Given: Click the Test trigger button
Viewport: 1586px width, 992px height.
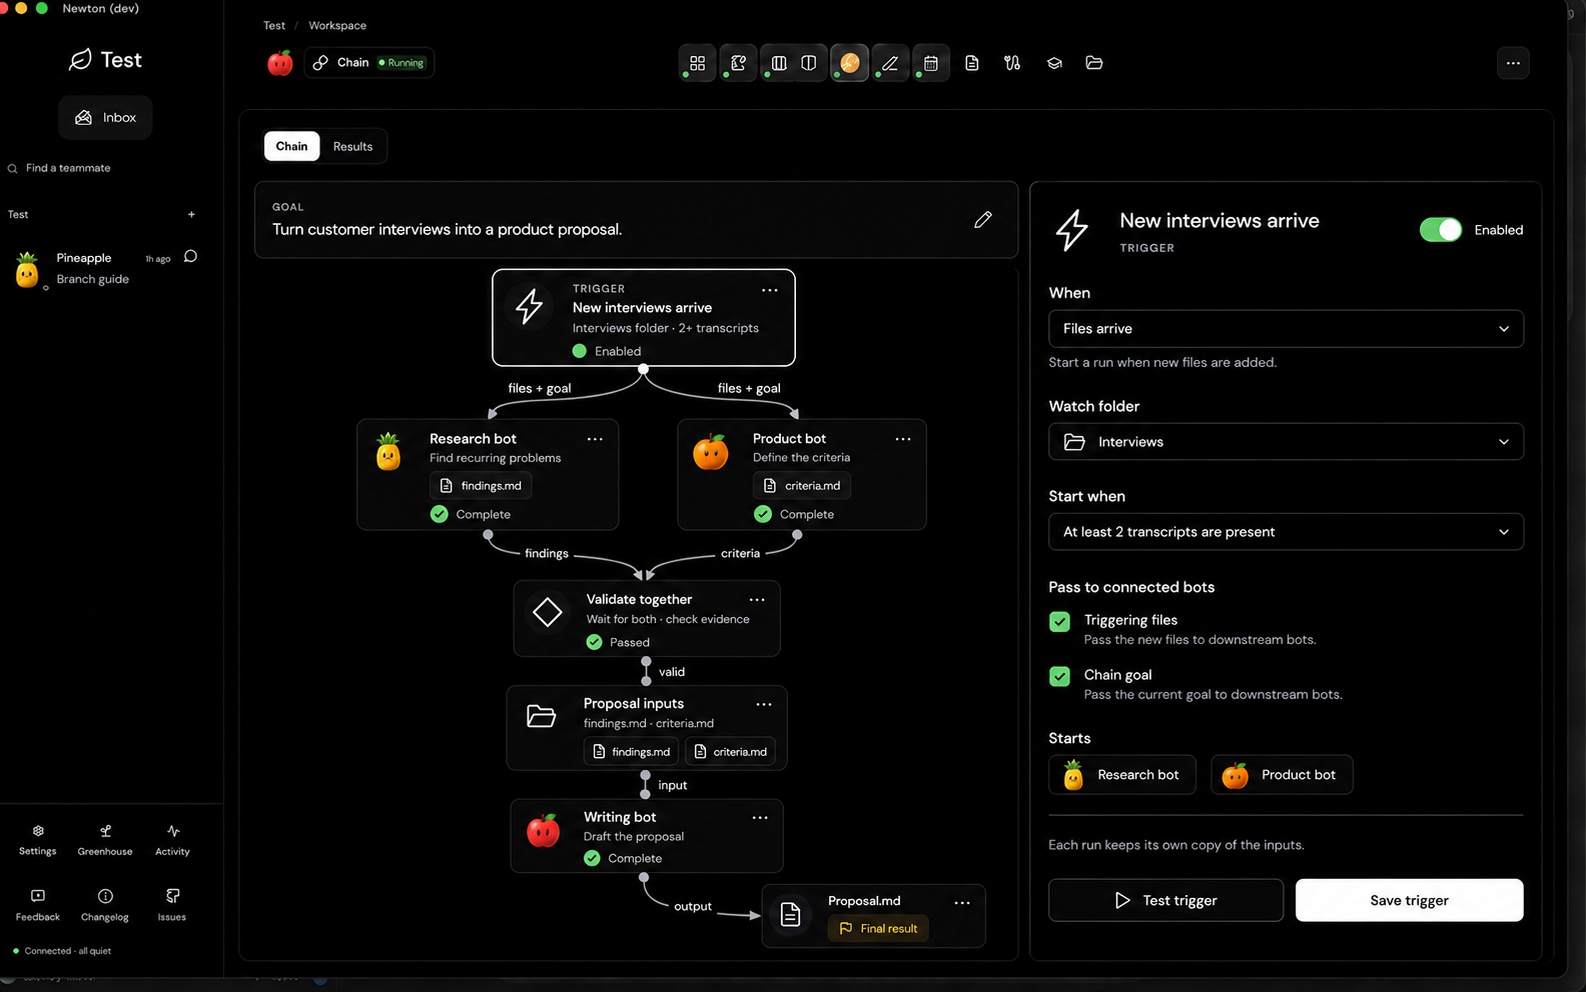Looking at the screenshot, I should (x=1166, y=900).
